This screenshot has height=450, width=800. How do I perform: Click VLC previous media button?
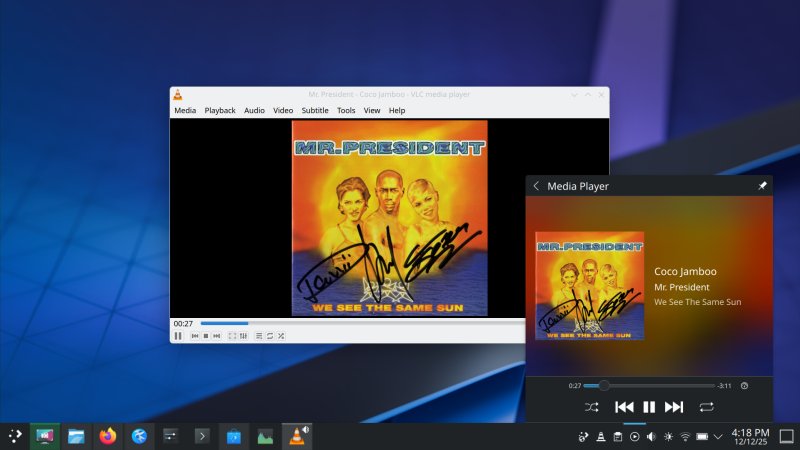pos(195,336)
